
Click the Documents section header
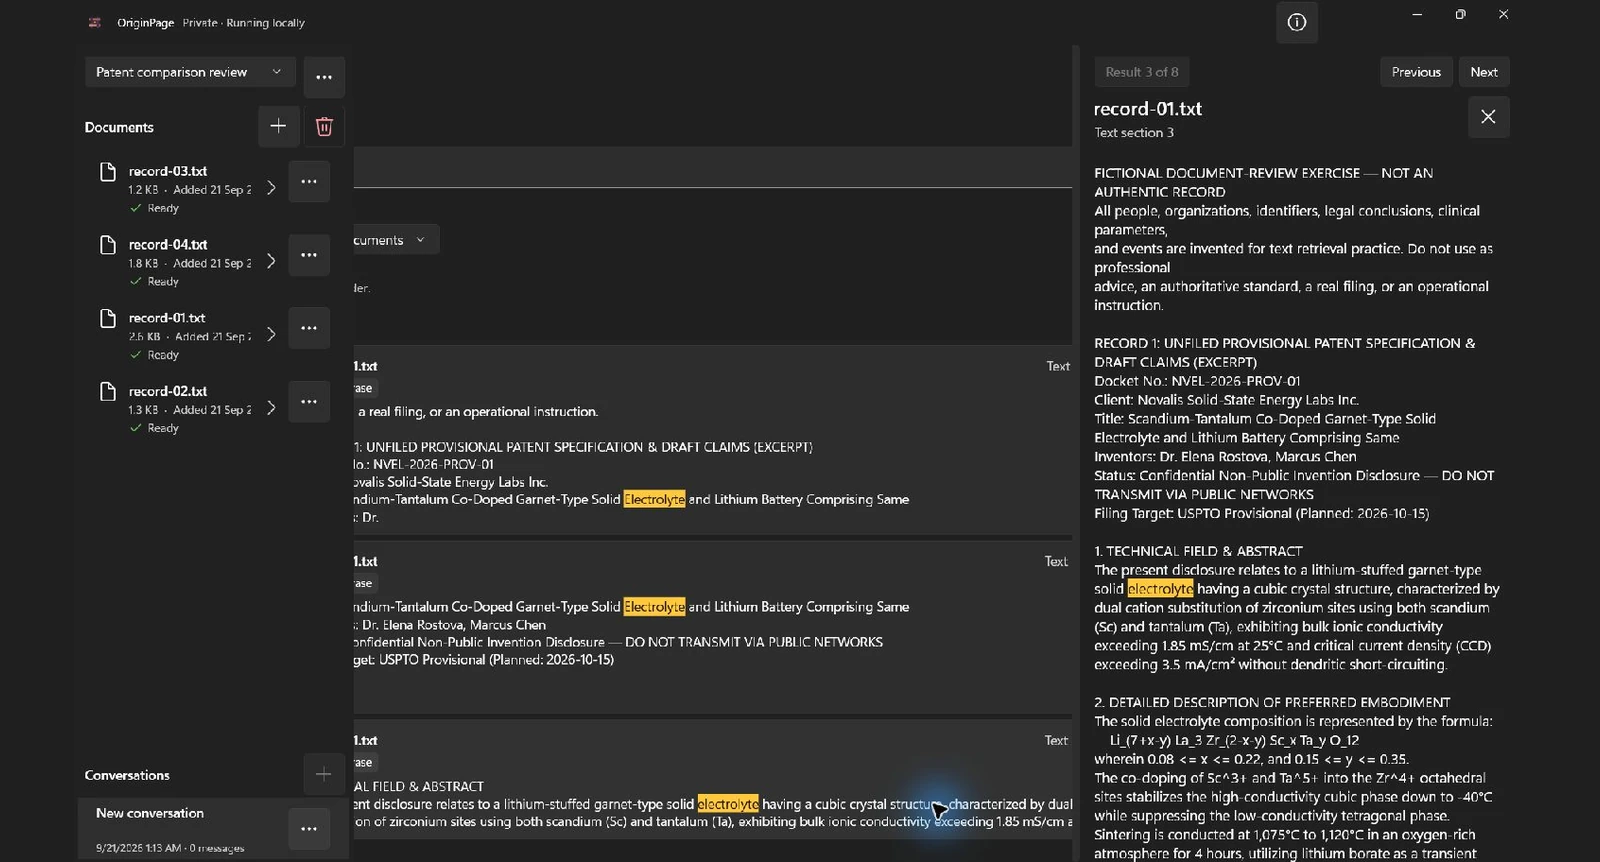(119, 127)
